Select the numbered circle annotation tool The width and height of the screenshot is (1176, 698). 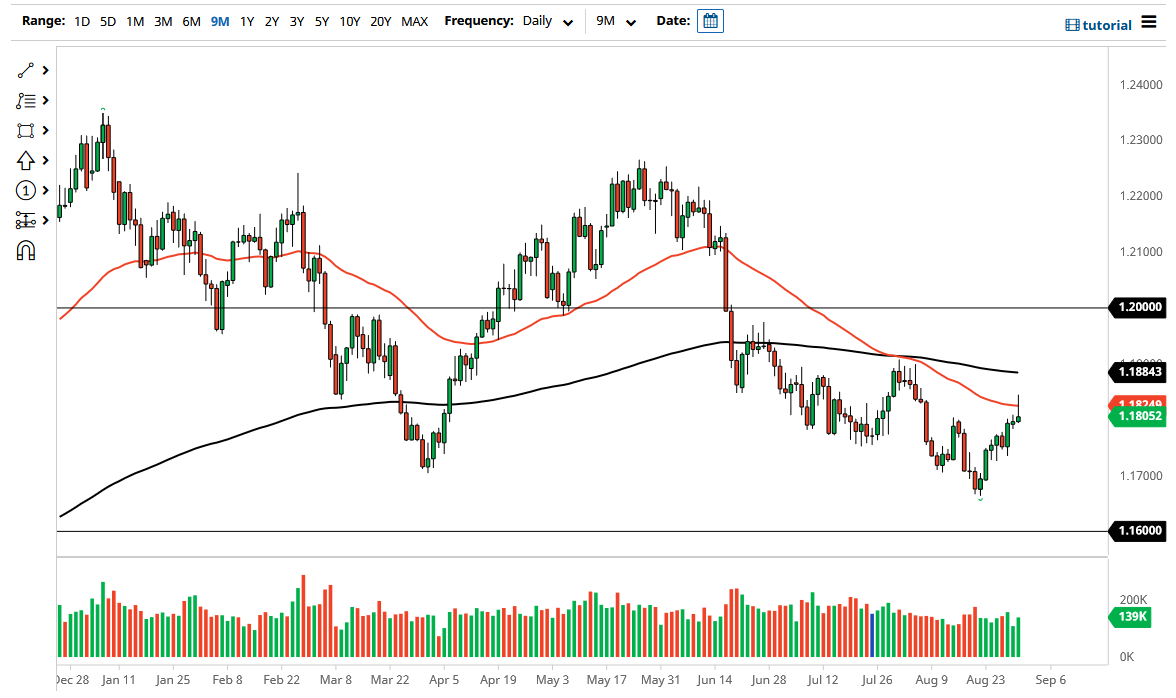[26, 190]
